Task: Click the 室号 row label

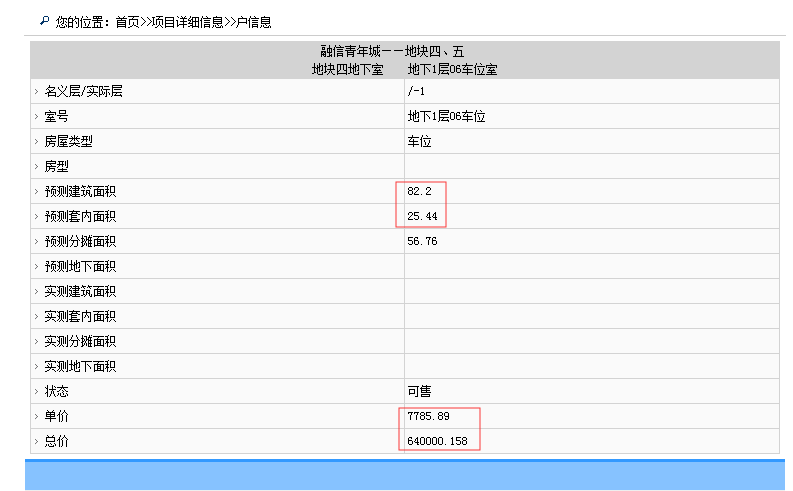Action: 56,116
